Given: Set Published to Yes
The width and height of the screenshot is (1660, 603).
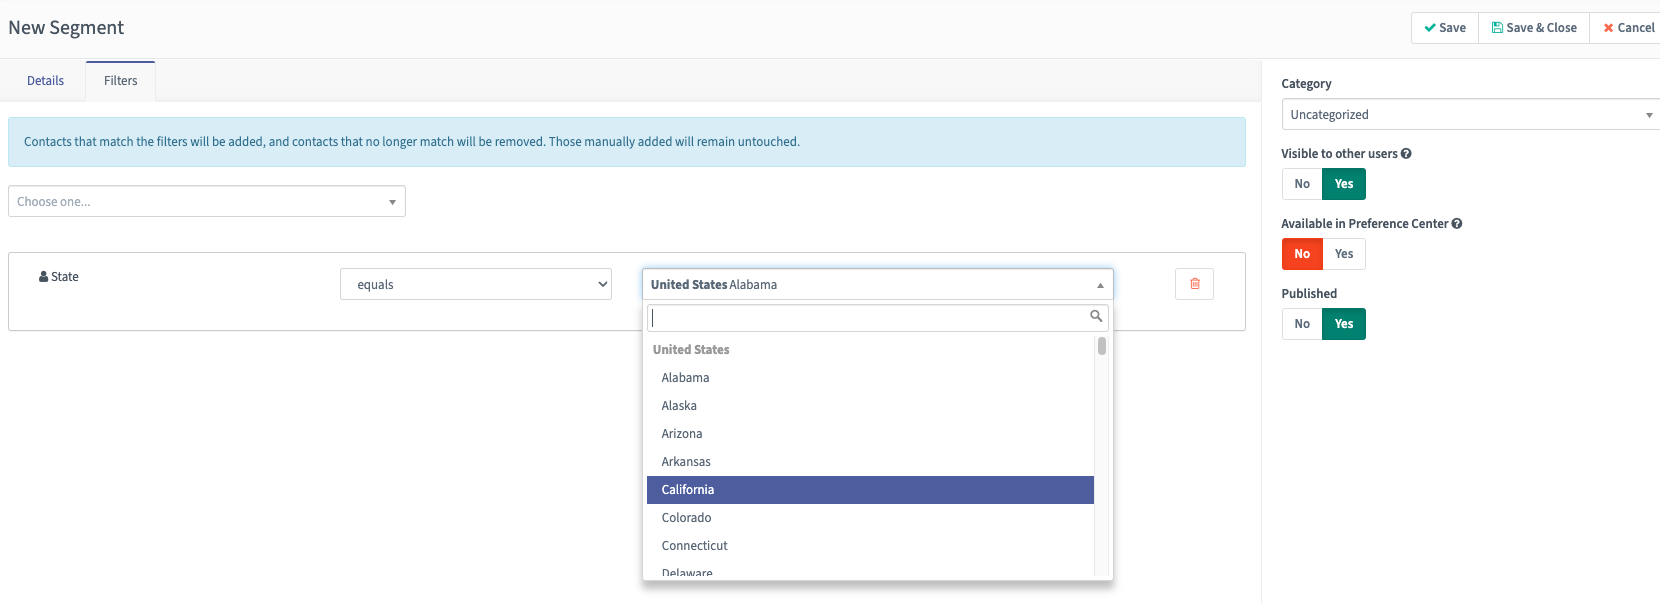Looking at the screenshot, I should (1344, 324).
